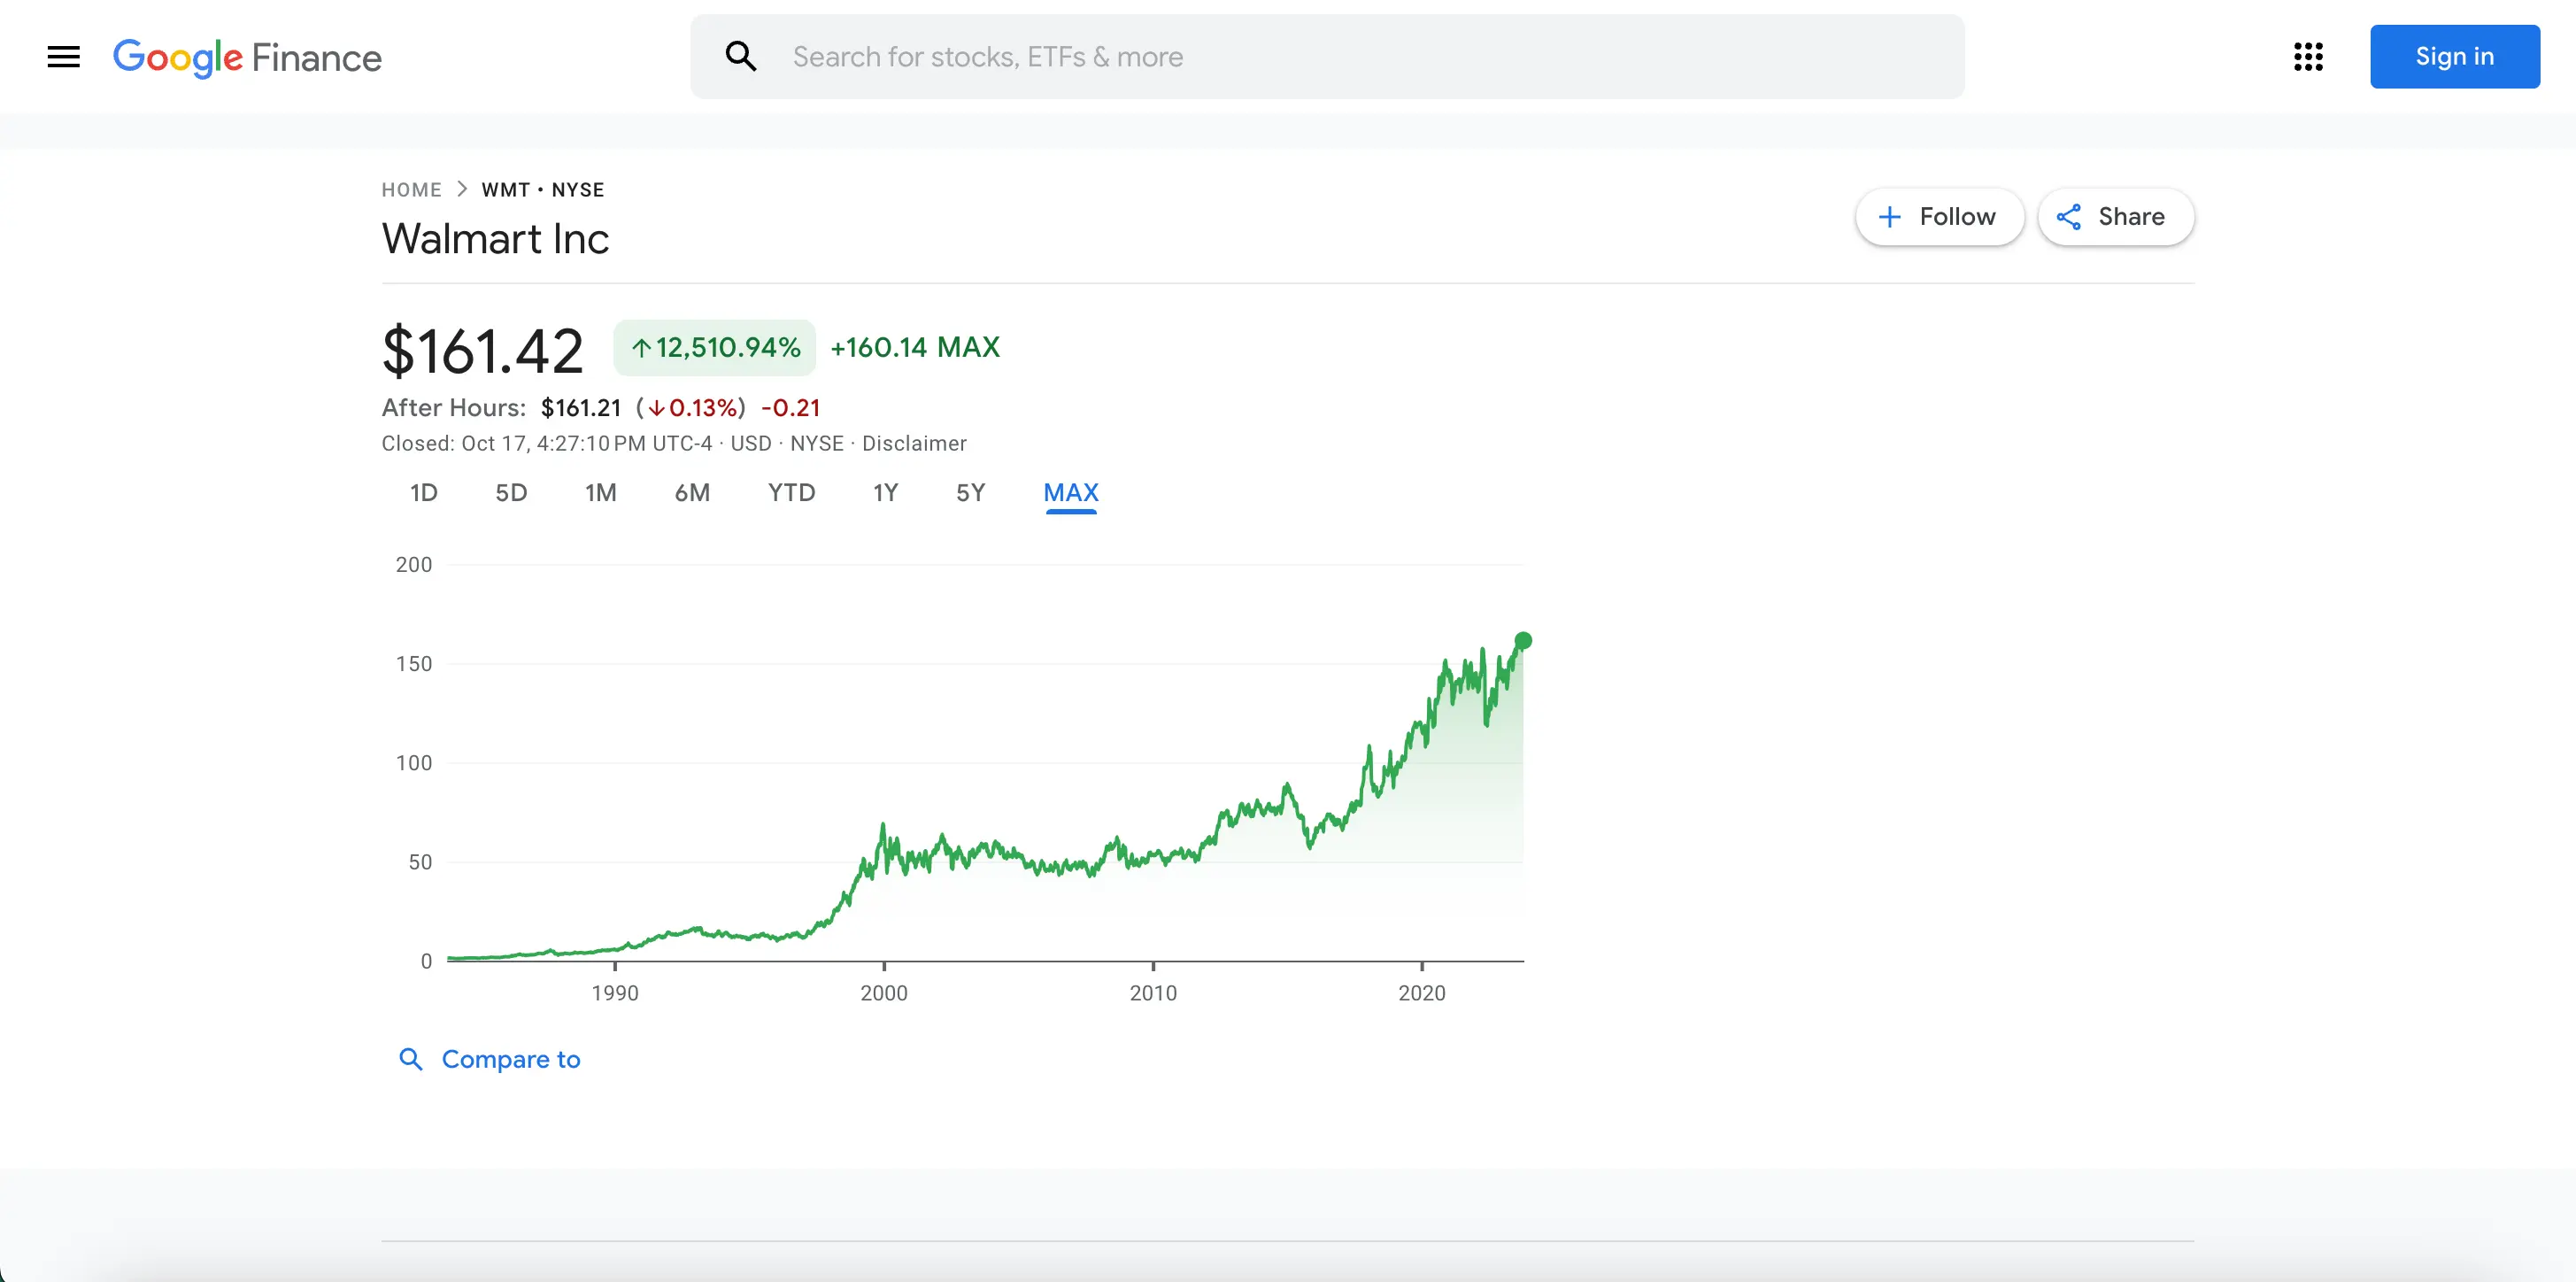The width and height of the screenshot is (2576, 1282).
Task: Sign in to Google account
Action: point(2454,57)
